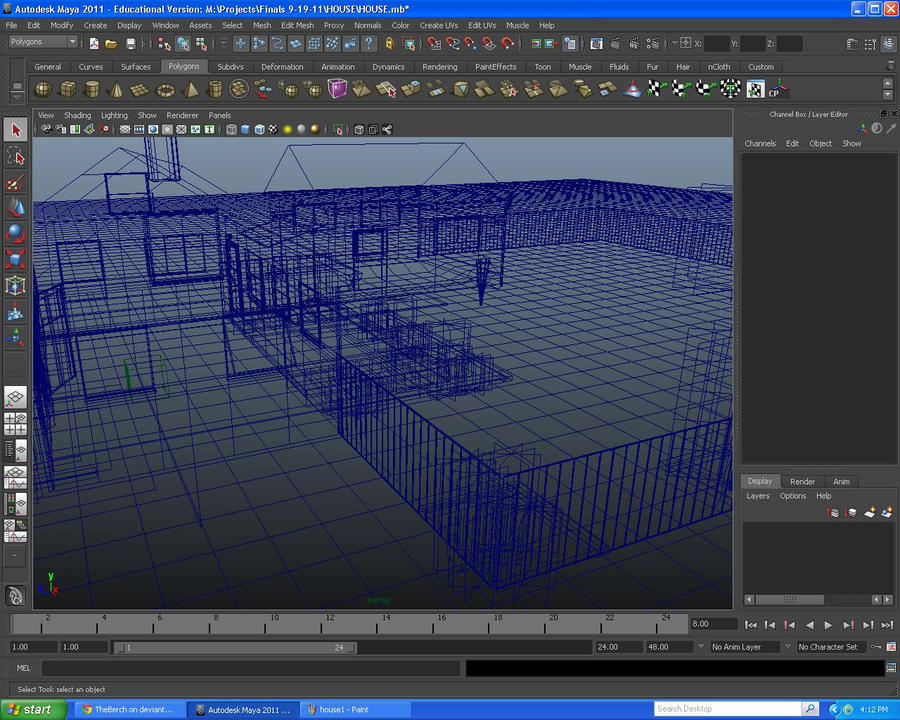Click the current time field 8.00
900x720 pixels.
coord(713,624)
